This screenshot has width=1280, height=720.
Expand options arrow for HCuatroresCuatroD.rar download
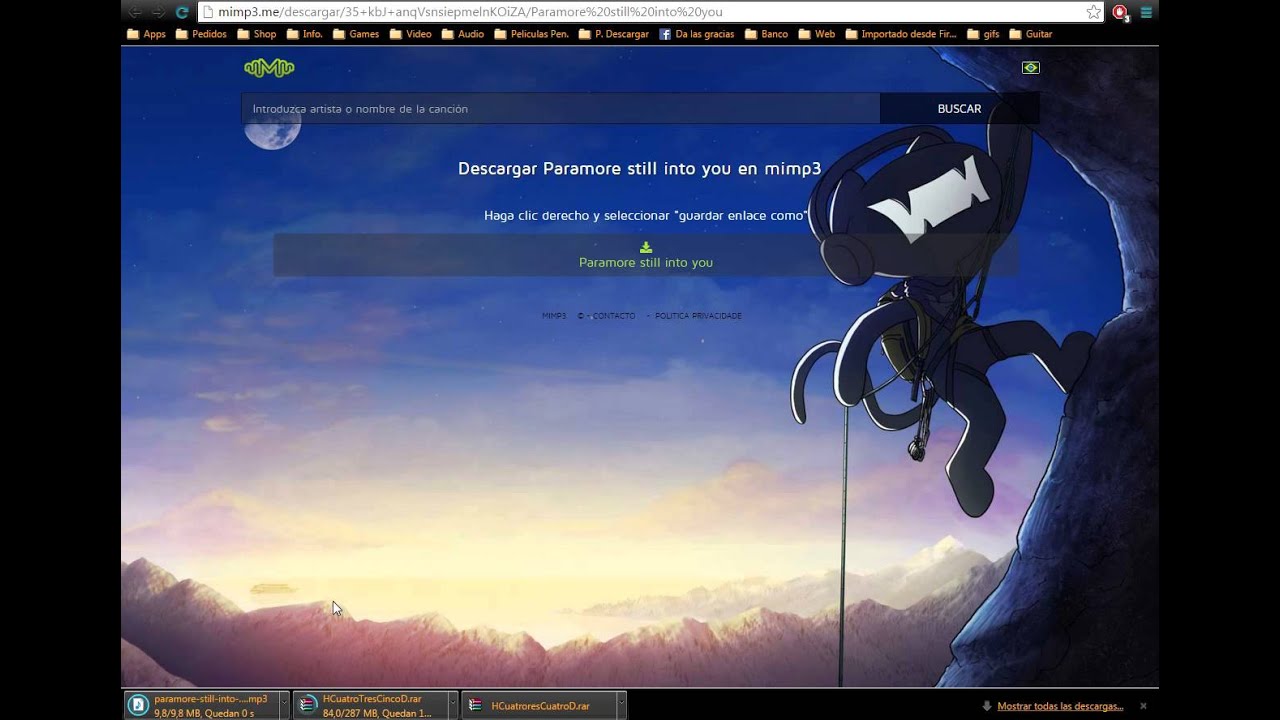pyautogui.click(x=621, y=705)
